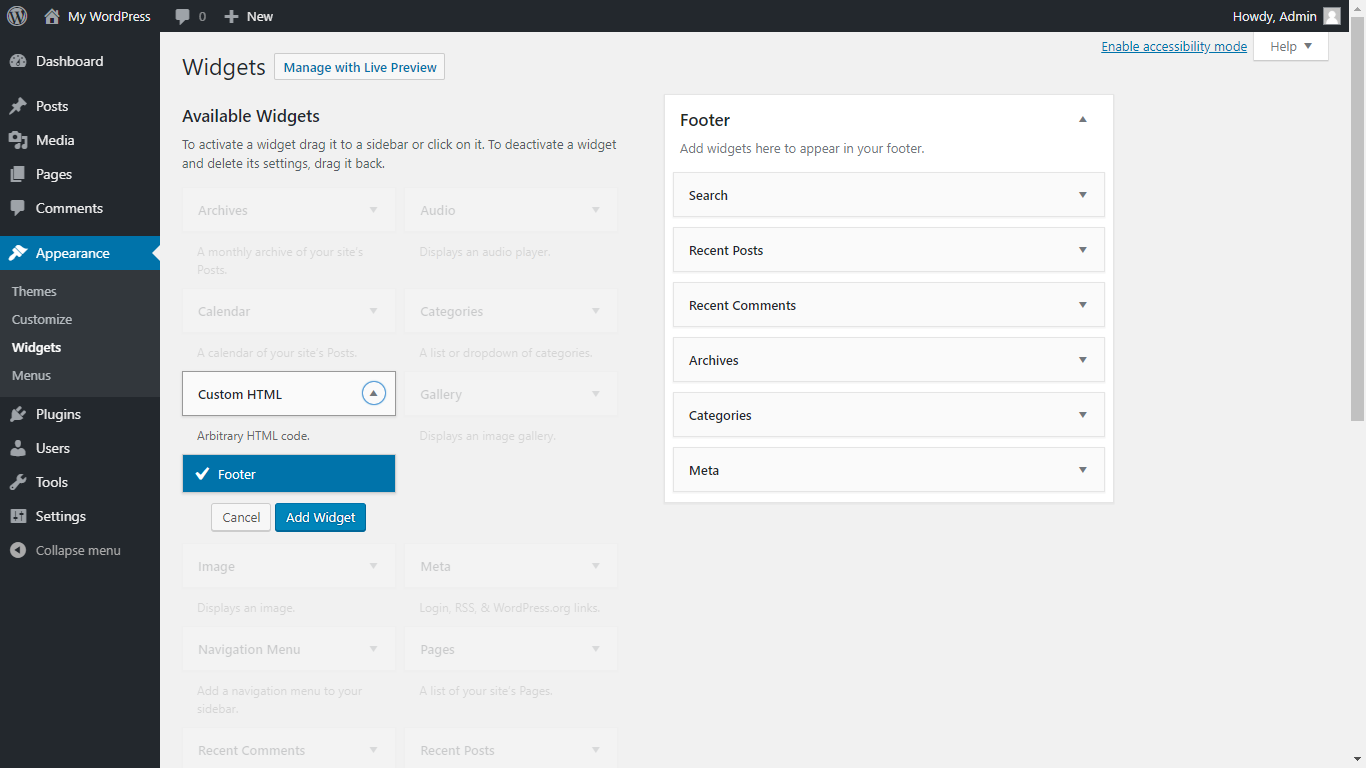The height and width of the screenshot is (768, 1366).
Task: Open the Pages menu label
Action: pyautogui.click(x=54, y=174)
